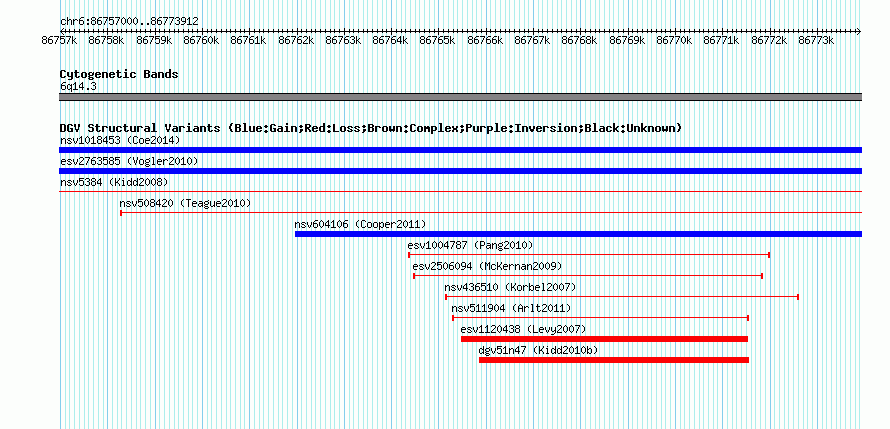Select the blue esv2763585 gain bar

point(460,171)
